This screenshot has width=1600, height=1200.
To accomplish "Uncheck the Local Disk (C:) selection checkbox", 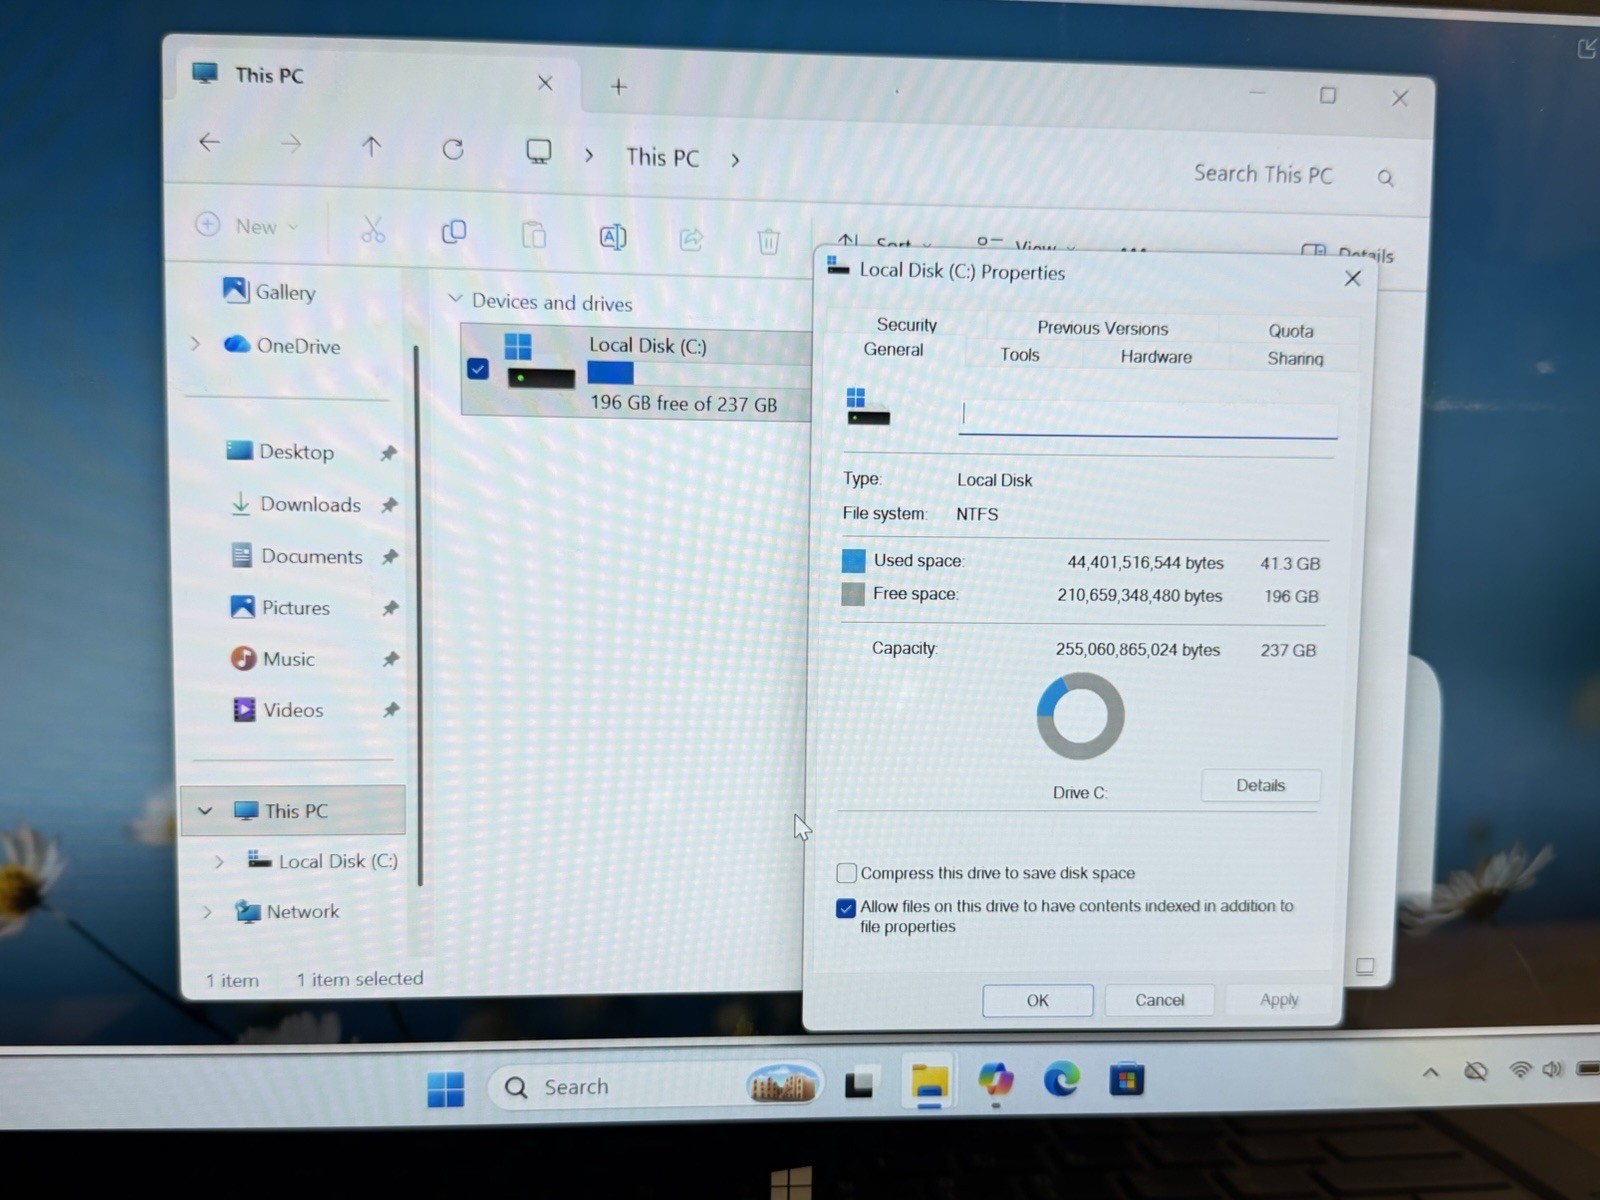I will pyautogui.click(x=478, y=369).
